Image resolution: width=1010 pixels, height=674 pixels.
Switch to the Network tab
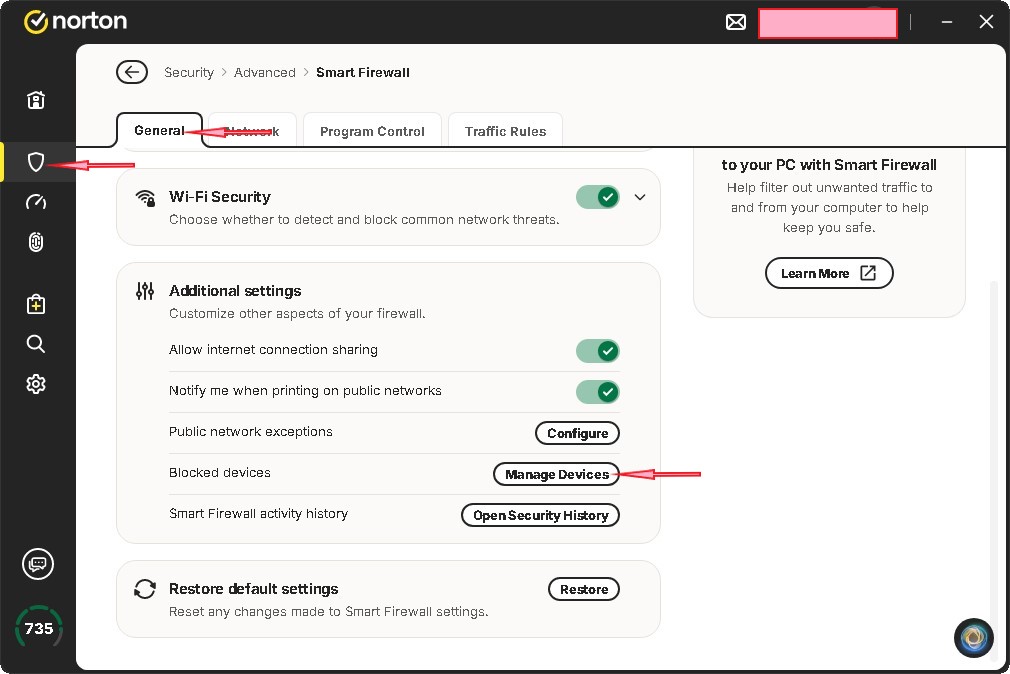point(253,131)
